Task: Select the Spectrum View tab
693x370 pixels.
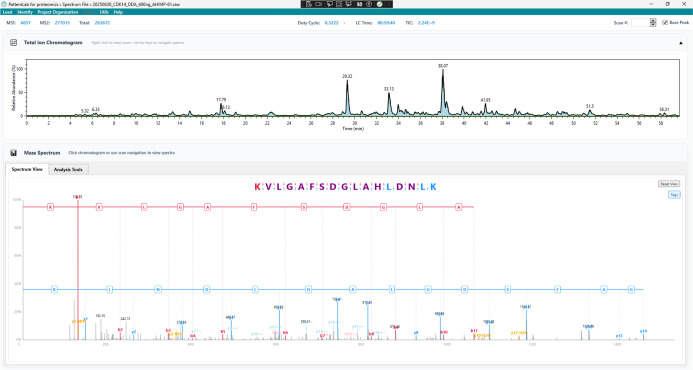Action: (x=27, y=169)
